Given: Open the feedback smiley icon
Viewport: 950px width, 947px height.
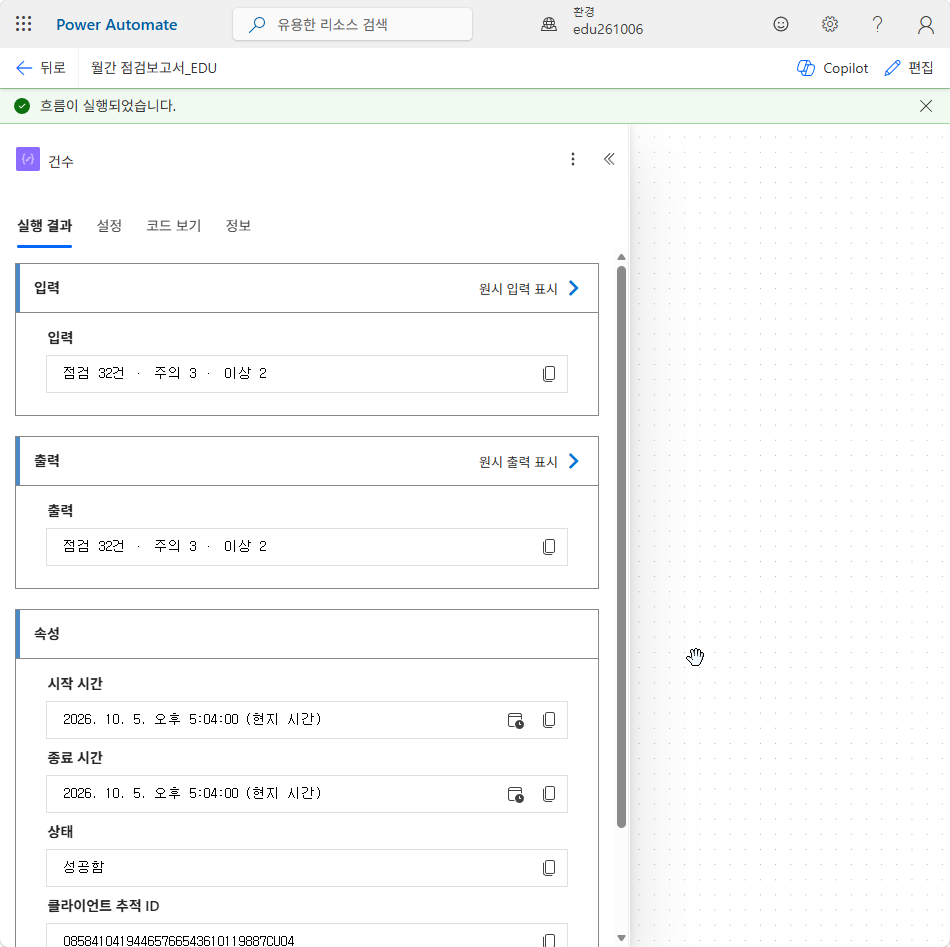Looking at the screenshot, I should 781,24.
